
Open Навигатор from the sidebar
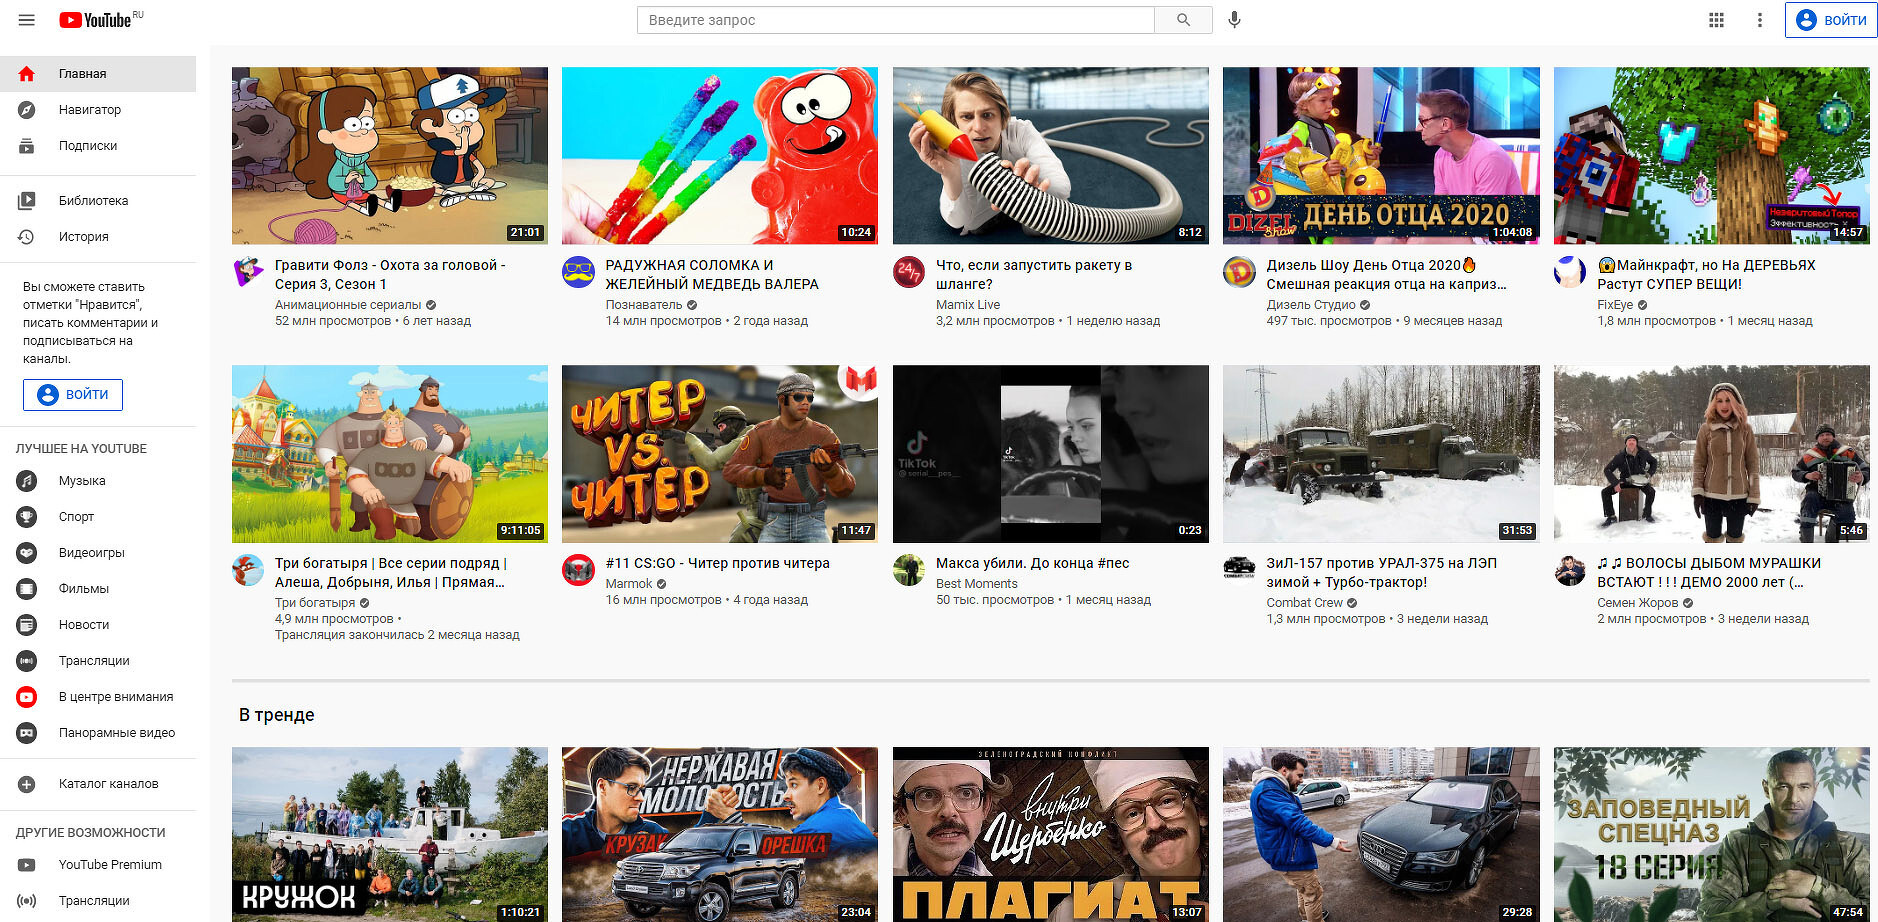[x=89, y=110]
